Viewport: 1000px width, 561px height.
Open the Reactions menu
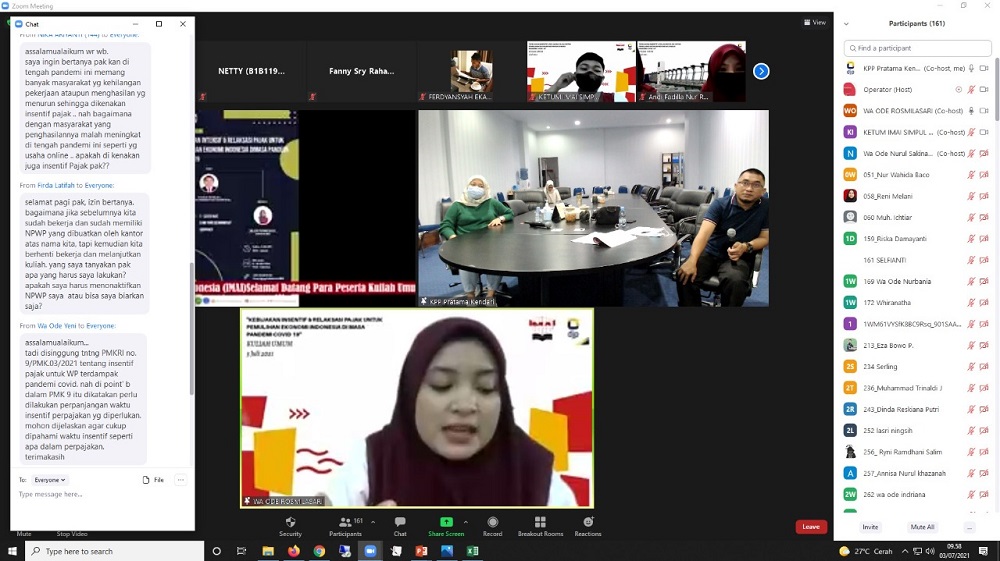tap(588, 522)
